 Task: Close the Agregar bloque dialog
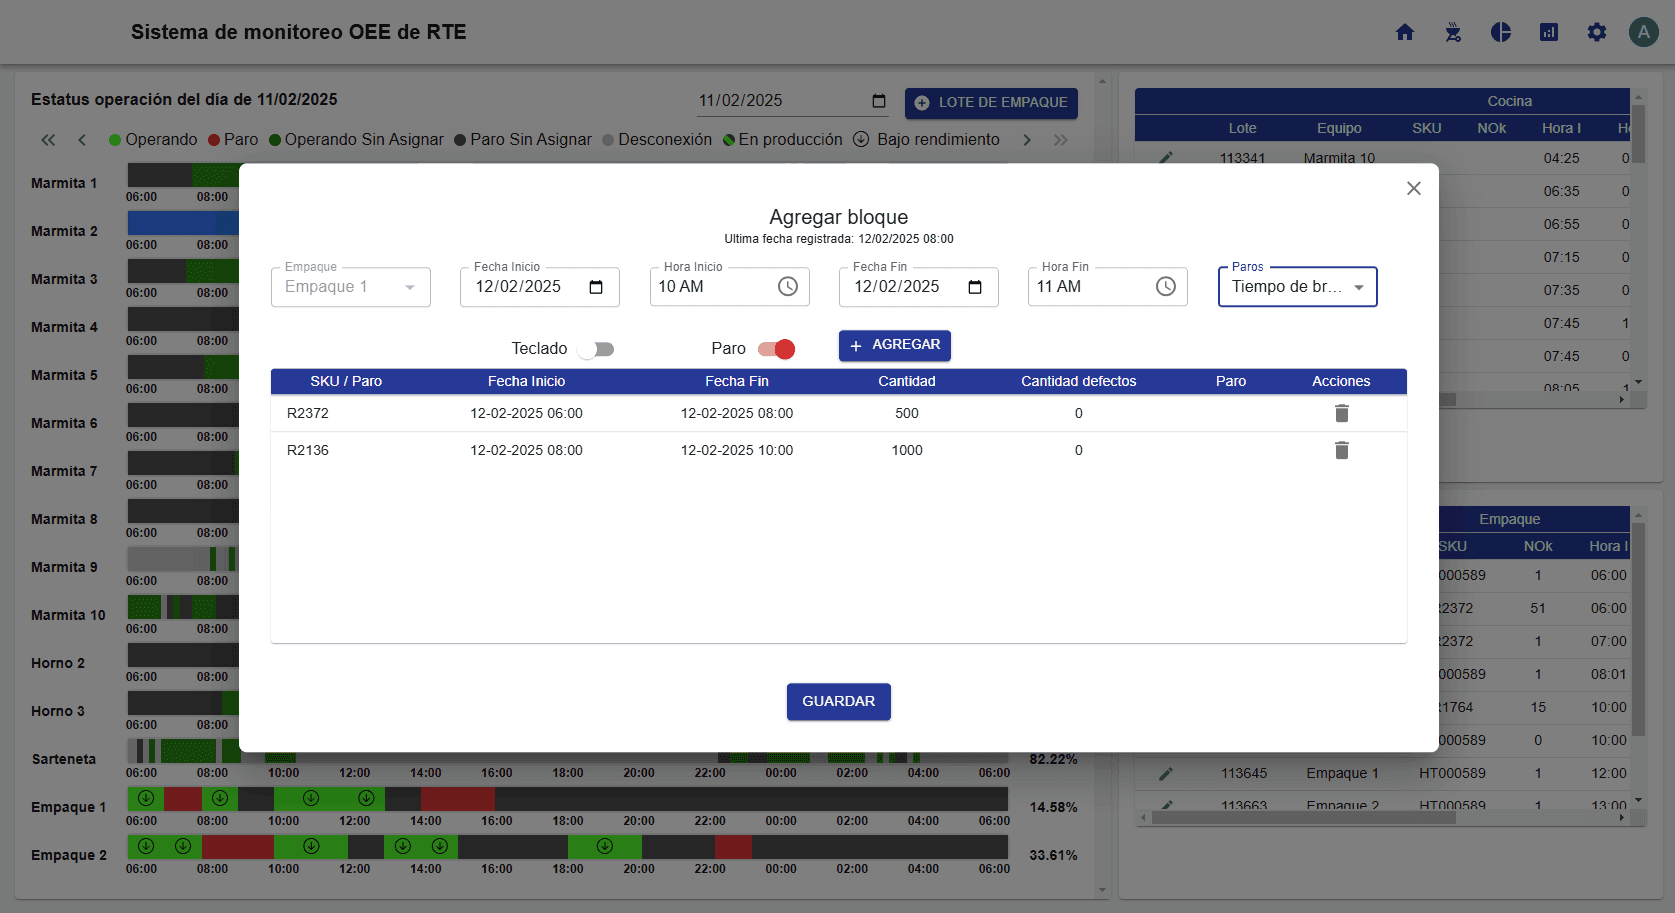(x=1413, y=189)
